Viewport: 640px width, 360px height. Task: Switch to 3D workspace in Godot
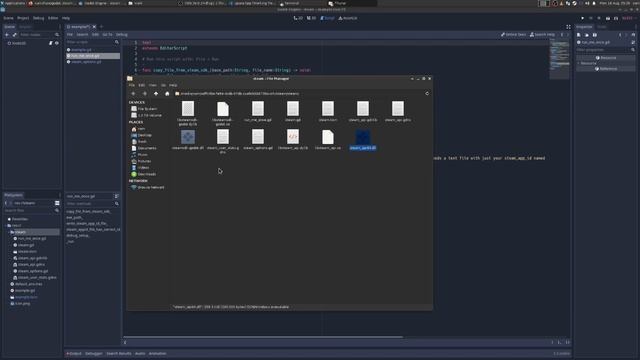pyautogui.click(x=311, y=18)
